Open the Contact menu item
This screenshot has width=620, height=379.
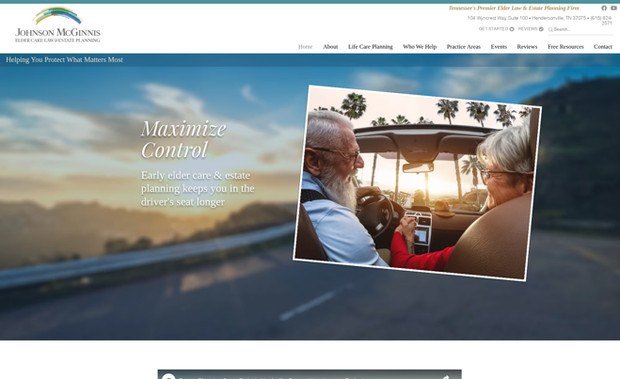coord(603,47)
